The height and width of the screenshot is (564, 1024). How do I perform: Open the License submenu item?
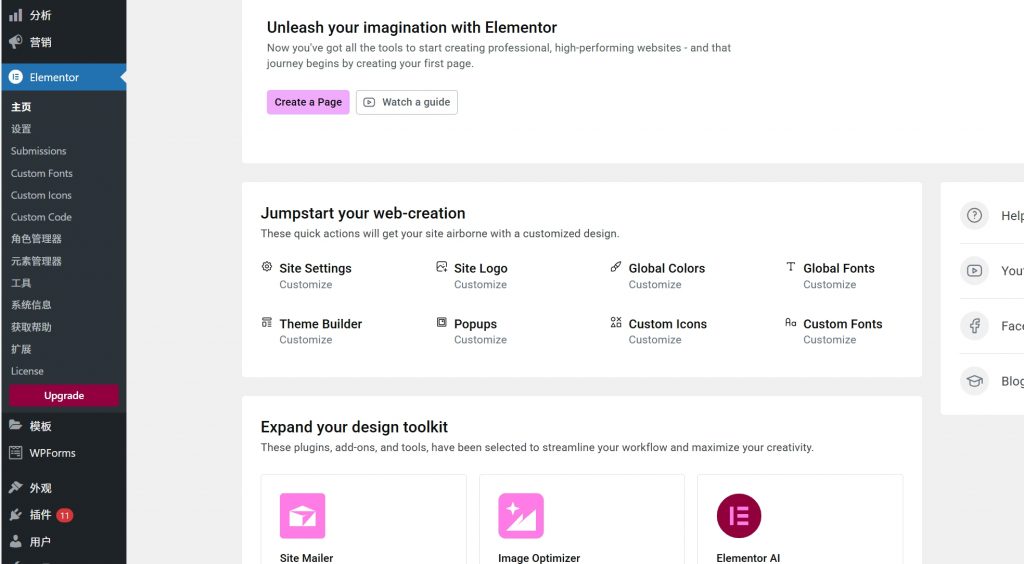27,371
